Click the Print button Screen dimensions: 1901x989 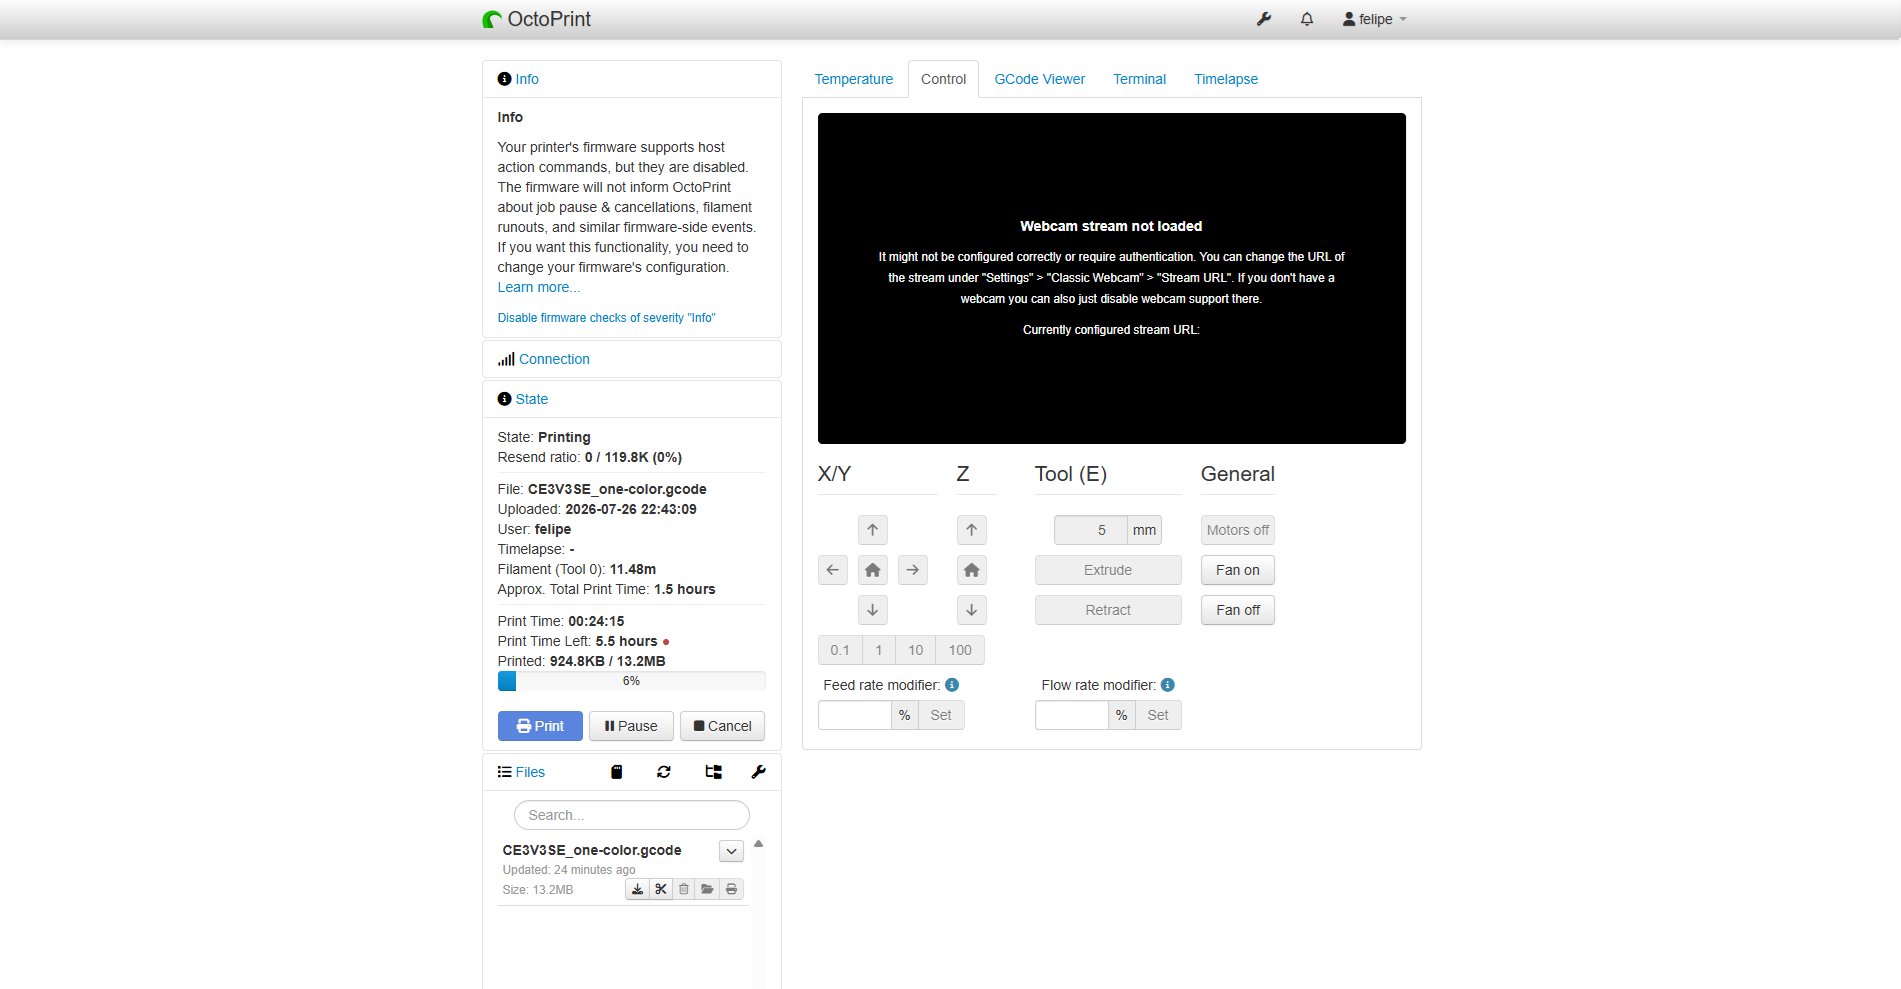coord(540,726)
